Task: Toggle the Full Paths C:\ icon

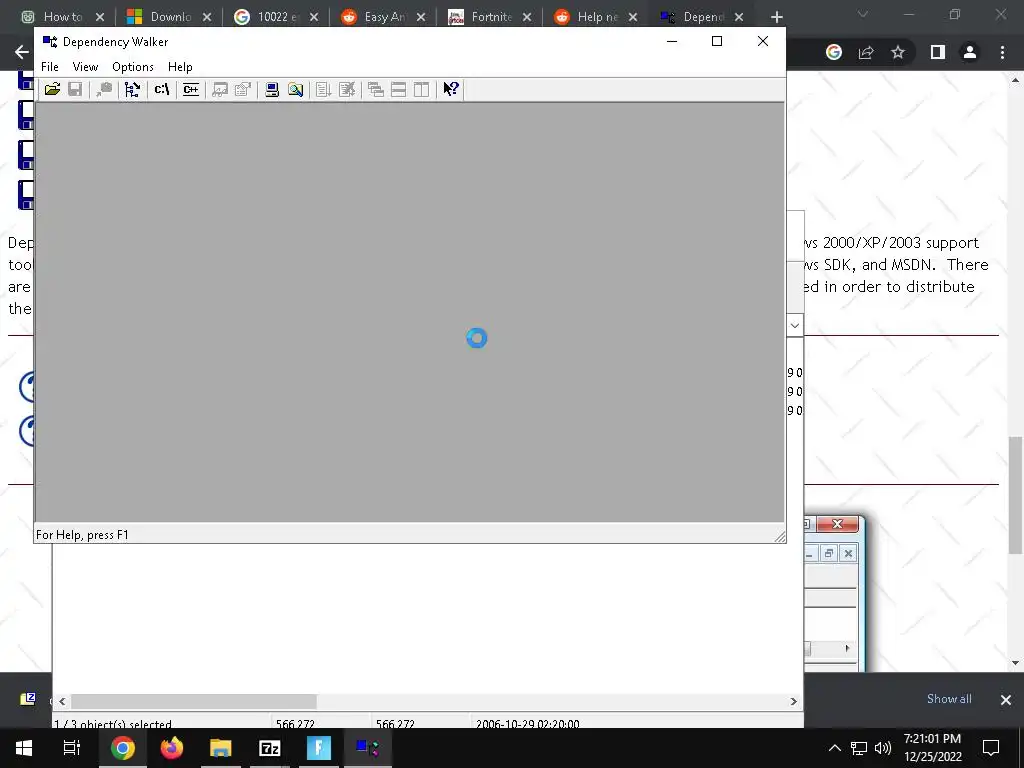Action: 162,89
